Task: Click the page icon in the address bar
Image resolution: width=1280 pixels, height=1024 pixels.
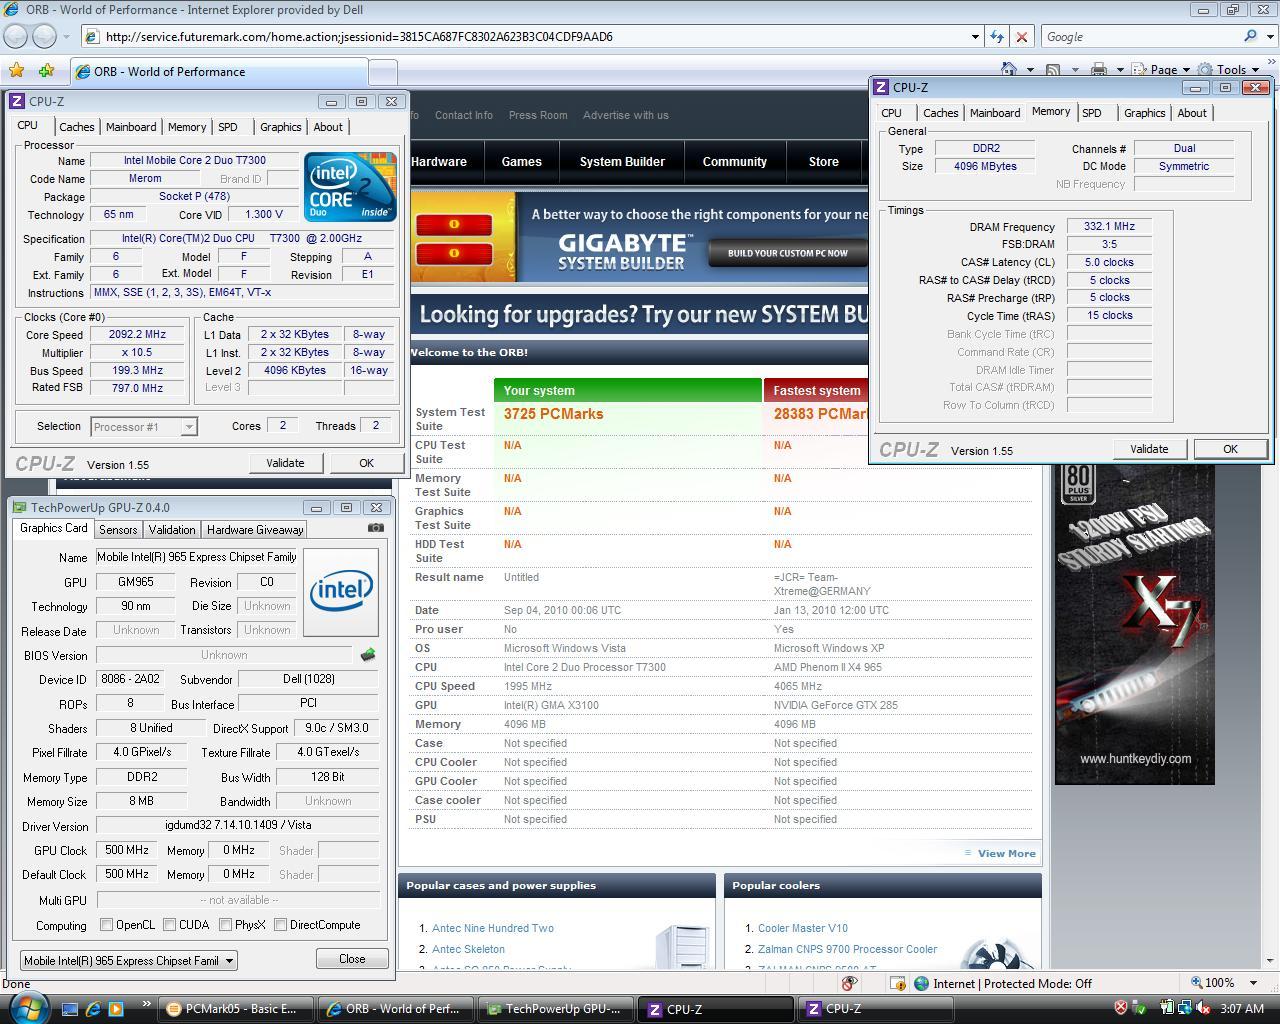Action: point(92,36)
